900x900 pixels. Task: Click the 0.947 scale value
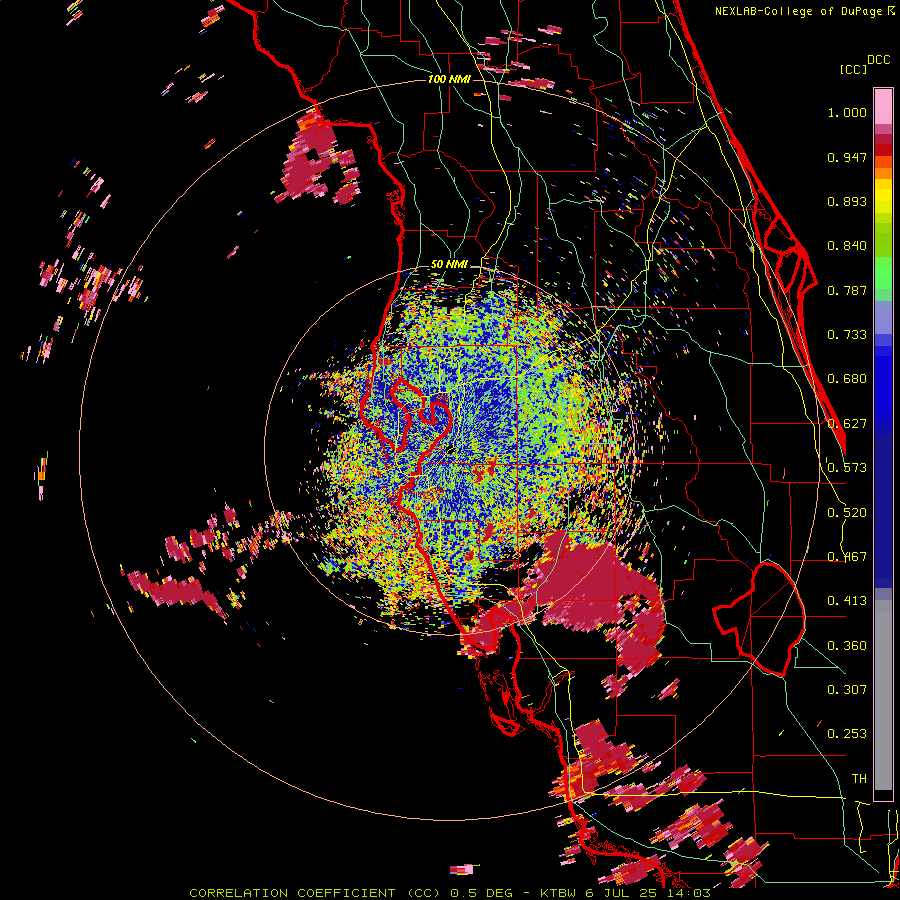coord(847,157)
